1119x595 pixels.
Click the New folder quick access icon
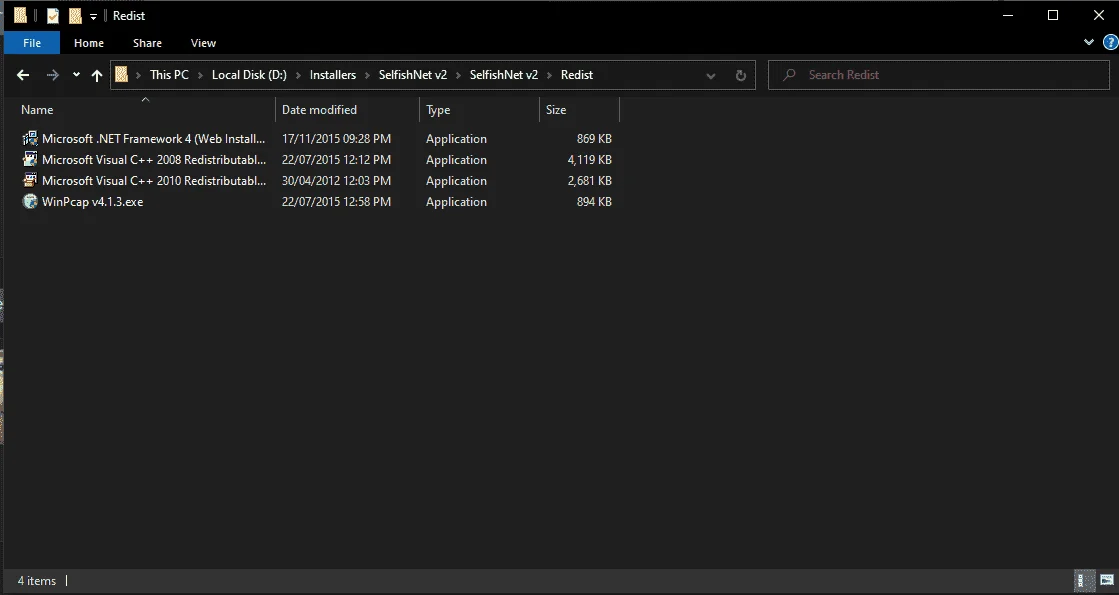tap(75, 15)
